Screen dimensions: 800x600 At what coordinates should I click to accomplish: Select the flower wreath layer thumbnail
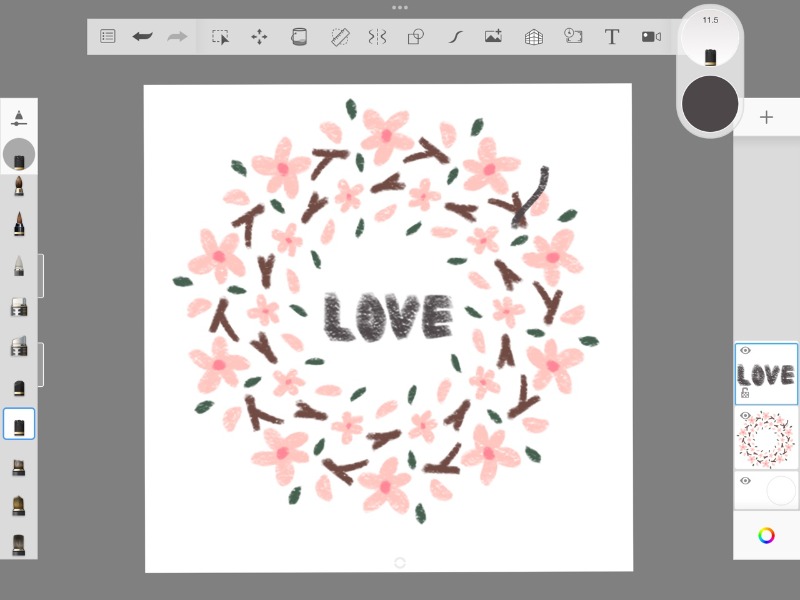coord(768,439)
